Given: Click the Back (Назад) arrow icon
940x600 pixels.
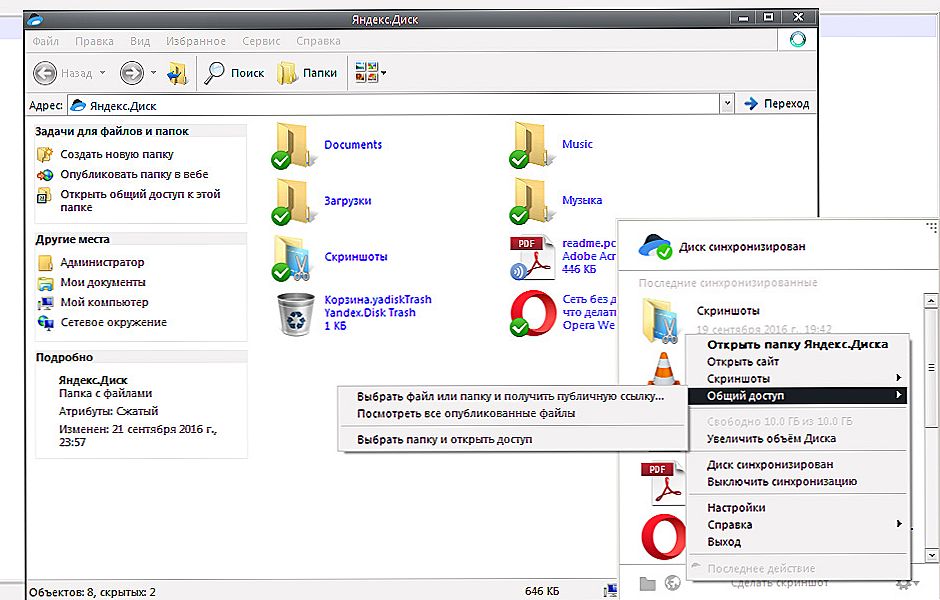Looking at the screenshot, I should tap(45, 73).
